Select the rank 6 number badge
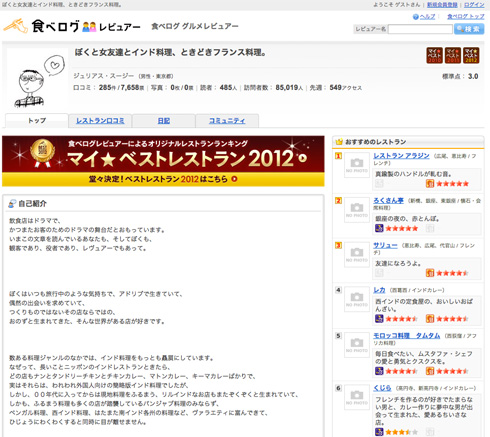Image resolution: width=490 pixels, height=437 pixels. pyautogui.click(x=338, y=388)
